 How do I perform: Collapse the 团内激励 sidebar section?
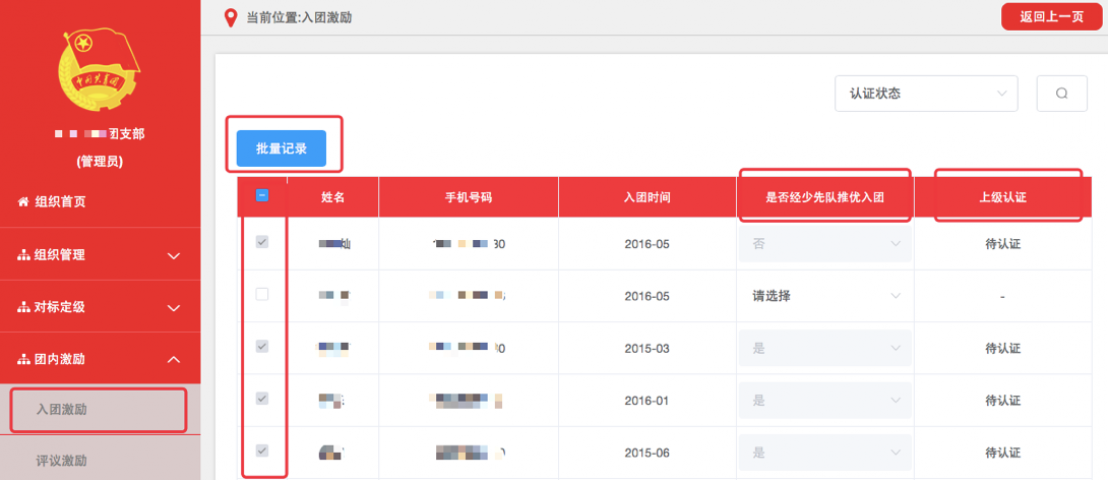pyautogui.click(x=173, y=359)
